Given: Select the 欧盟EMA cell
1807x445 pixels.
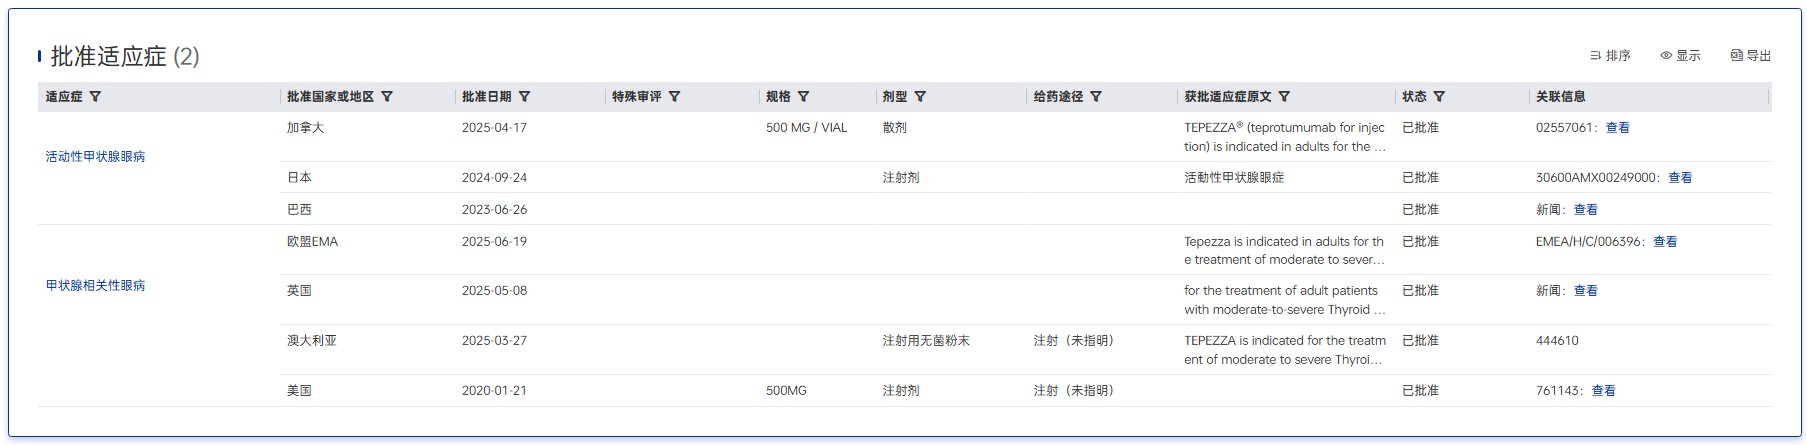Looking at the screenshot, I should click(312, 242).
